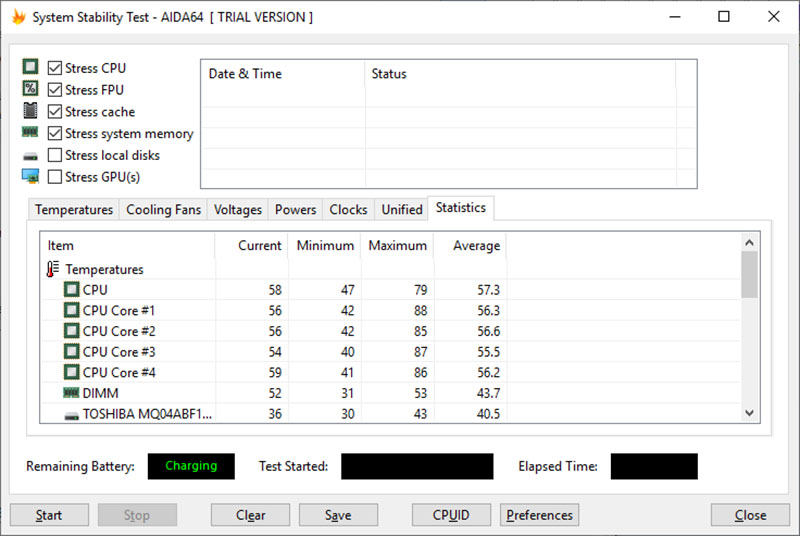800x536 pixels.
Task: Click the black Test Started field
Action: [417, 466]
